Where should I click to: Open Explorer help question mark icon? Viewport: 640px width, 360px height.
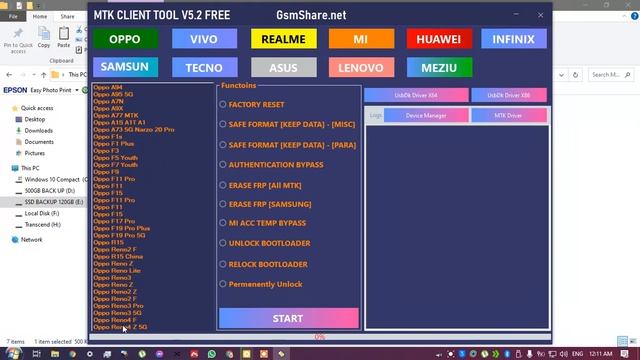coord(635,16)
